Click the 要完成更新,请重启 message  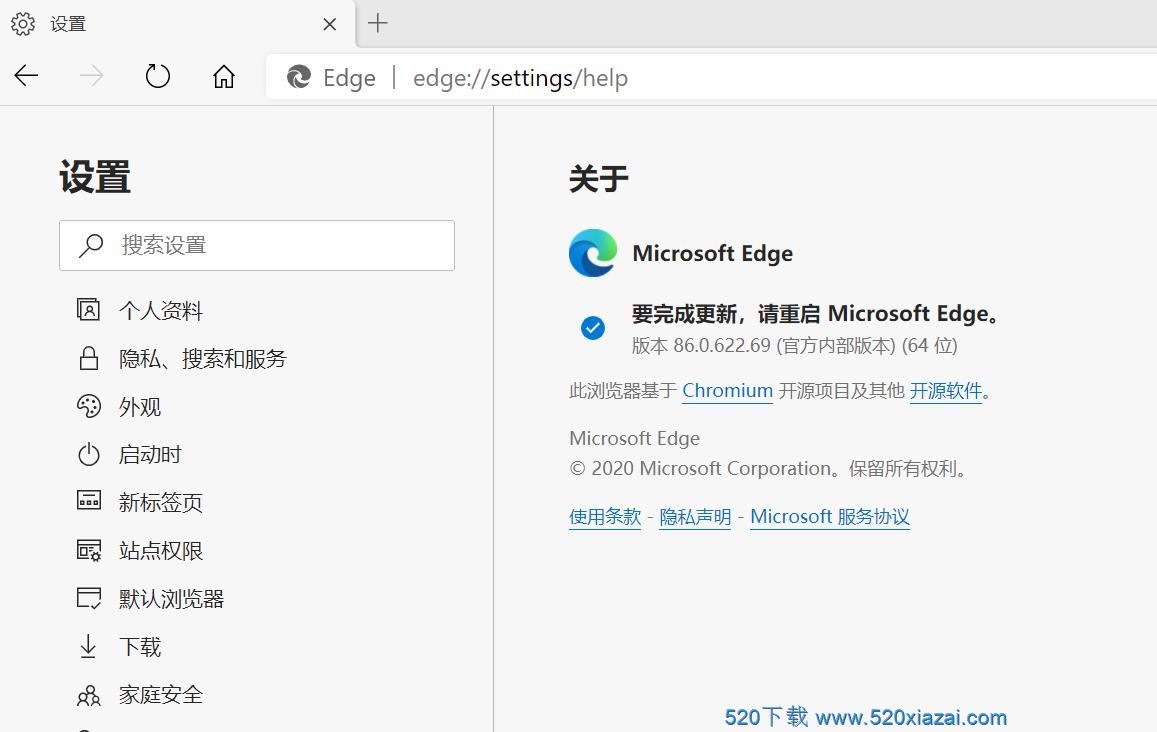[816, 314]
